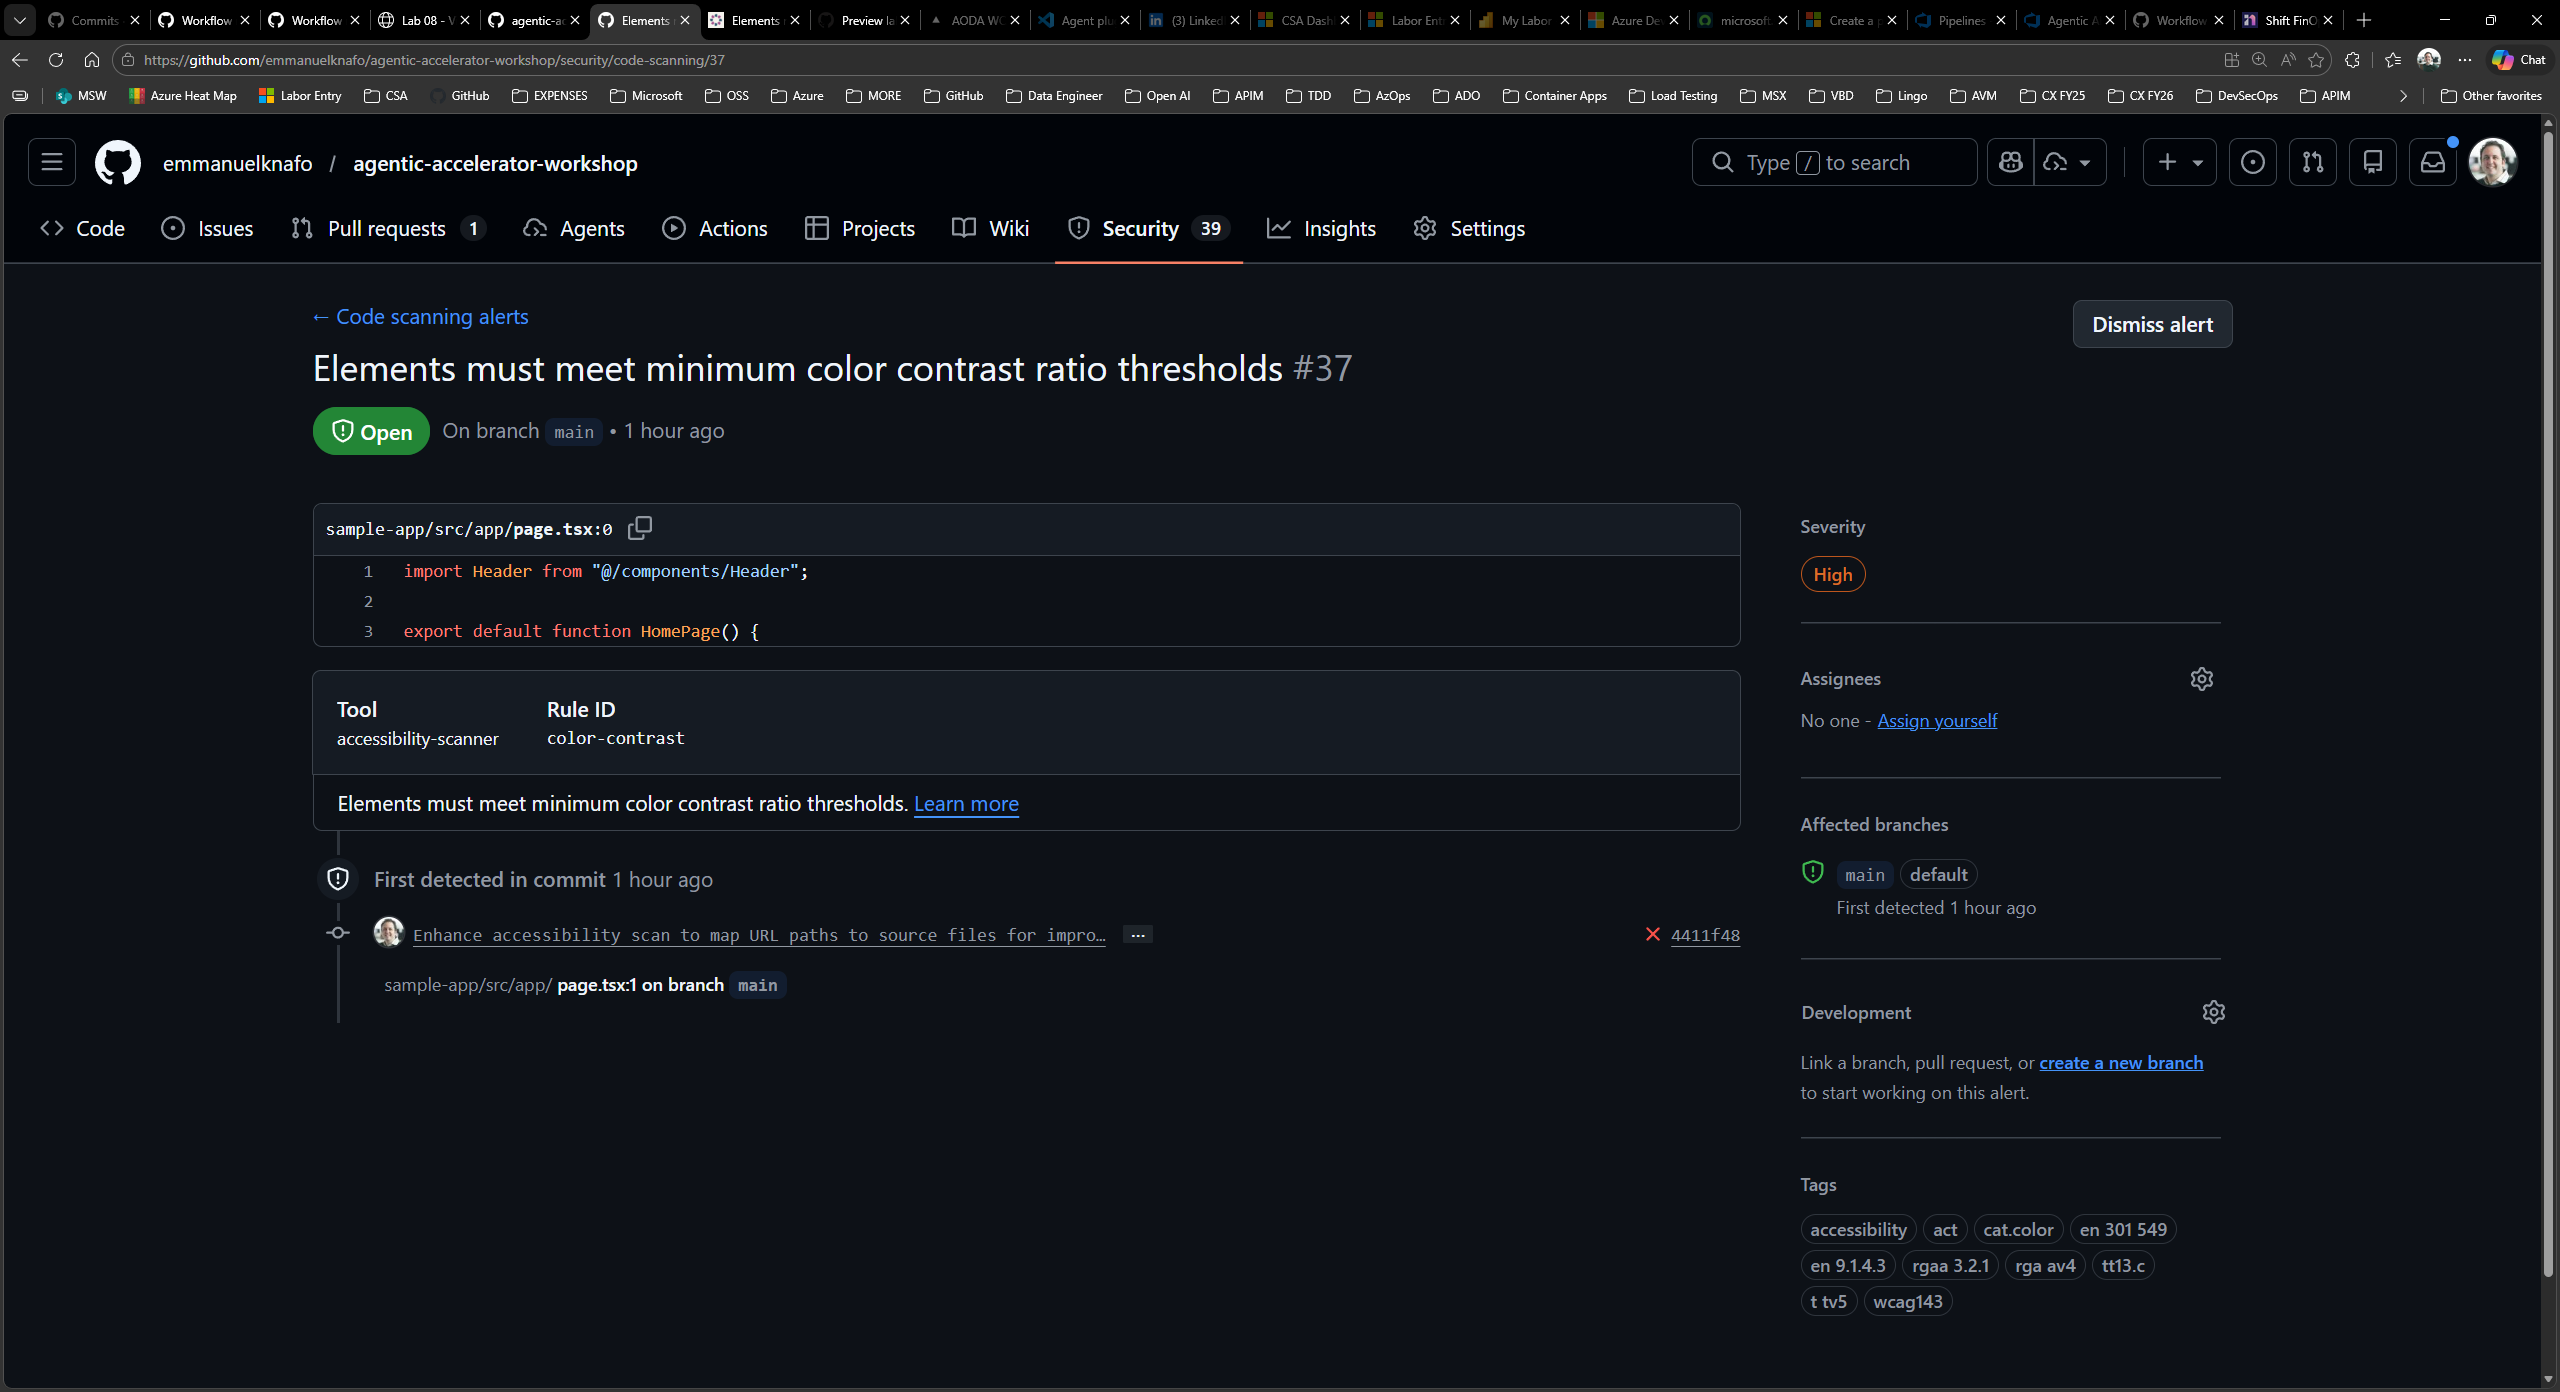Open your notifications inbox

coord(2433,161)
